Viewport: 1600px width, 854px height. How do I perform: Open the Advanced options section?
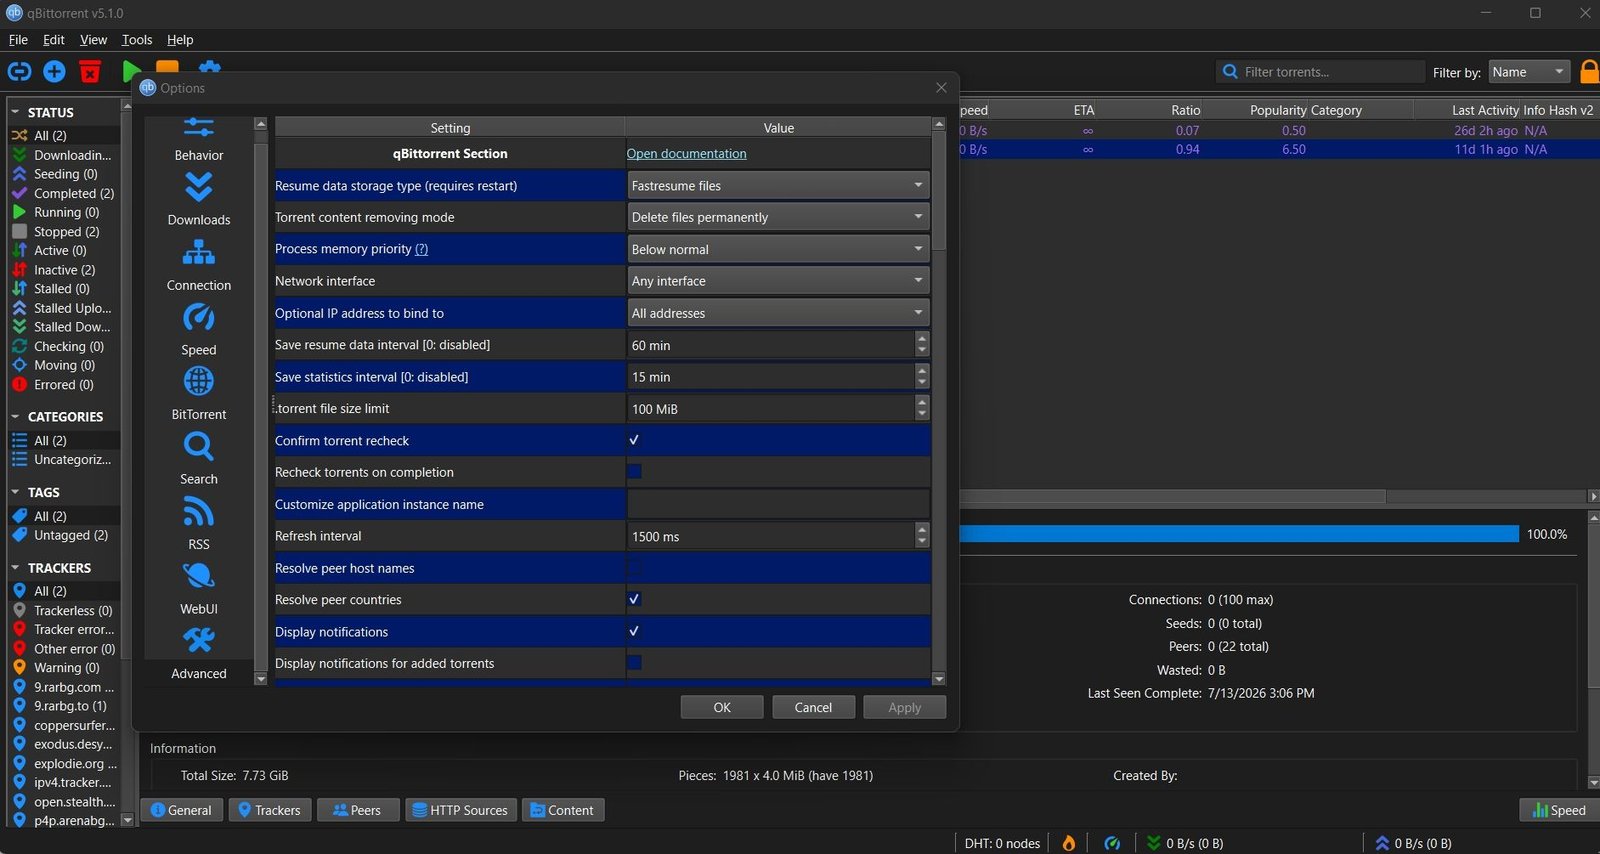click(x=199, y=653)
